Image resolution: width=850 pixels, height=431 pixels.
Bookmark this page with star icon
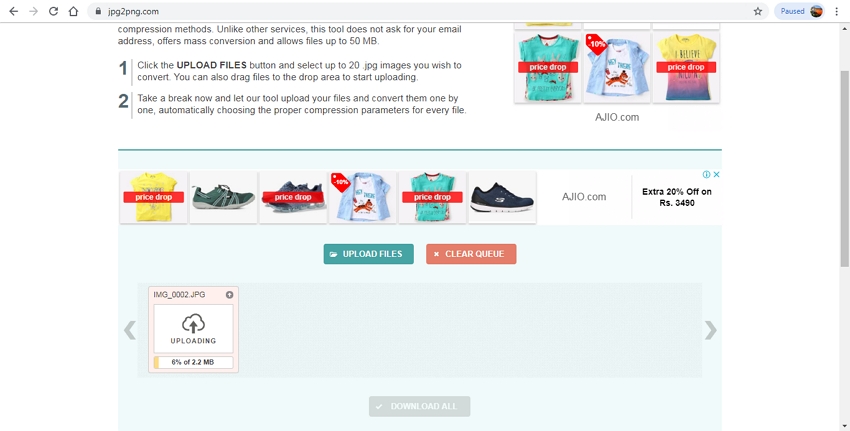(x=758, y=11)
